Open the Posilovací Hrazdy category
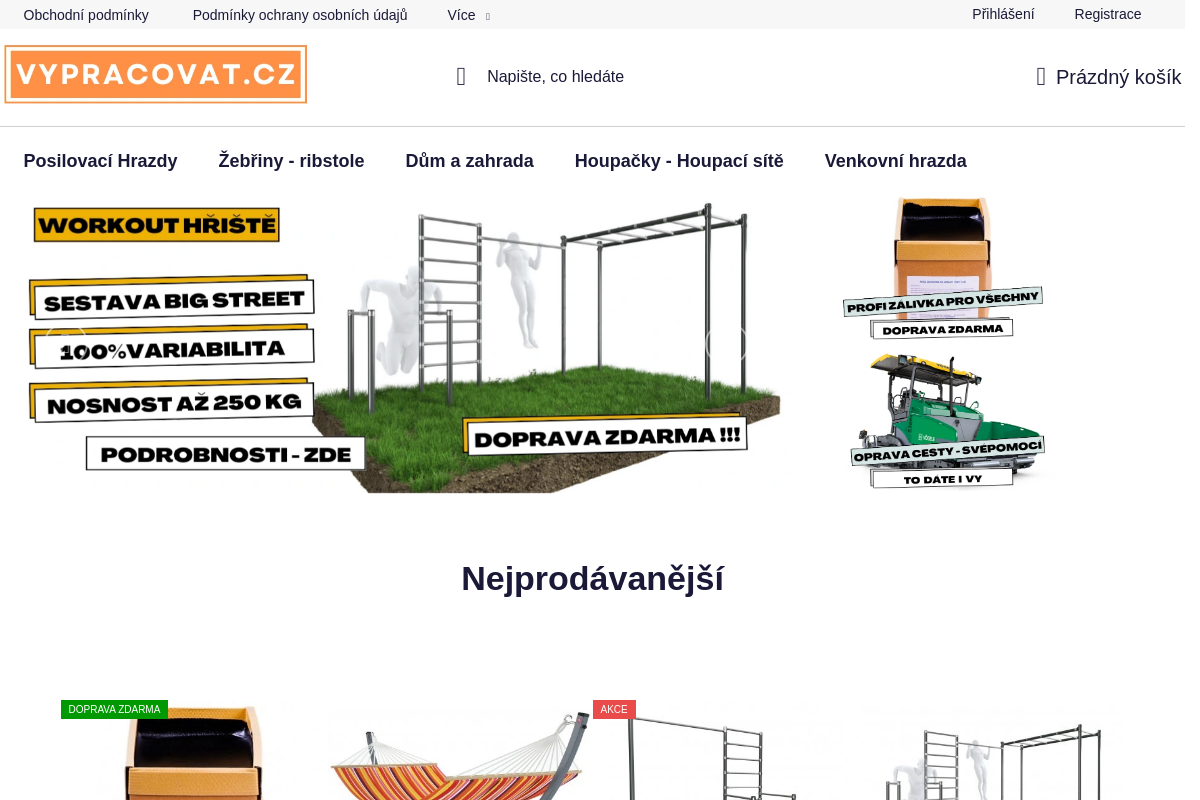This screenshot has width=1200, height=800. click(x=100, y=160)
